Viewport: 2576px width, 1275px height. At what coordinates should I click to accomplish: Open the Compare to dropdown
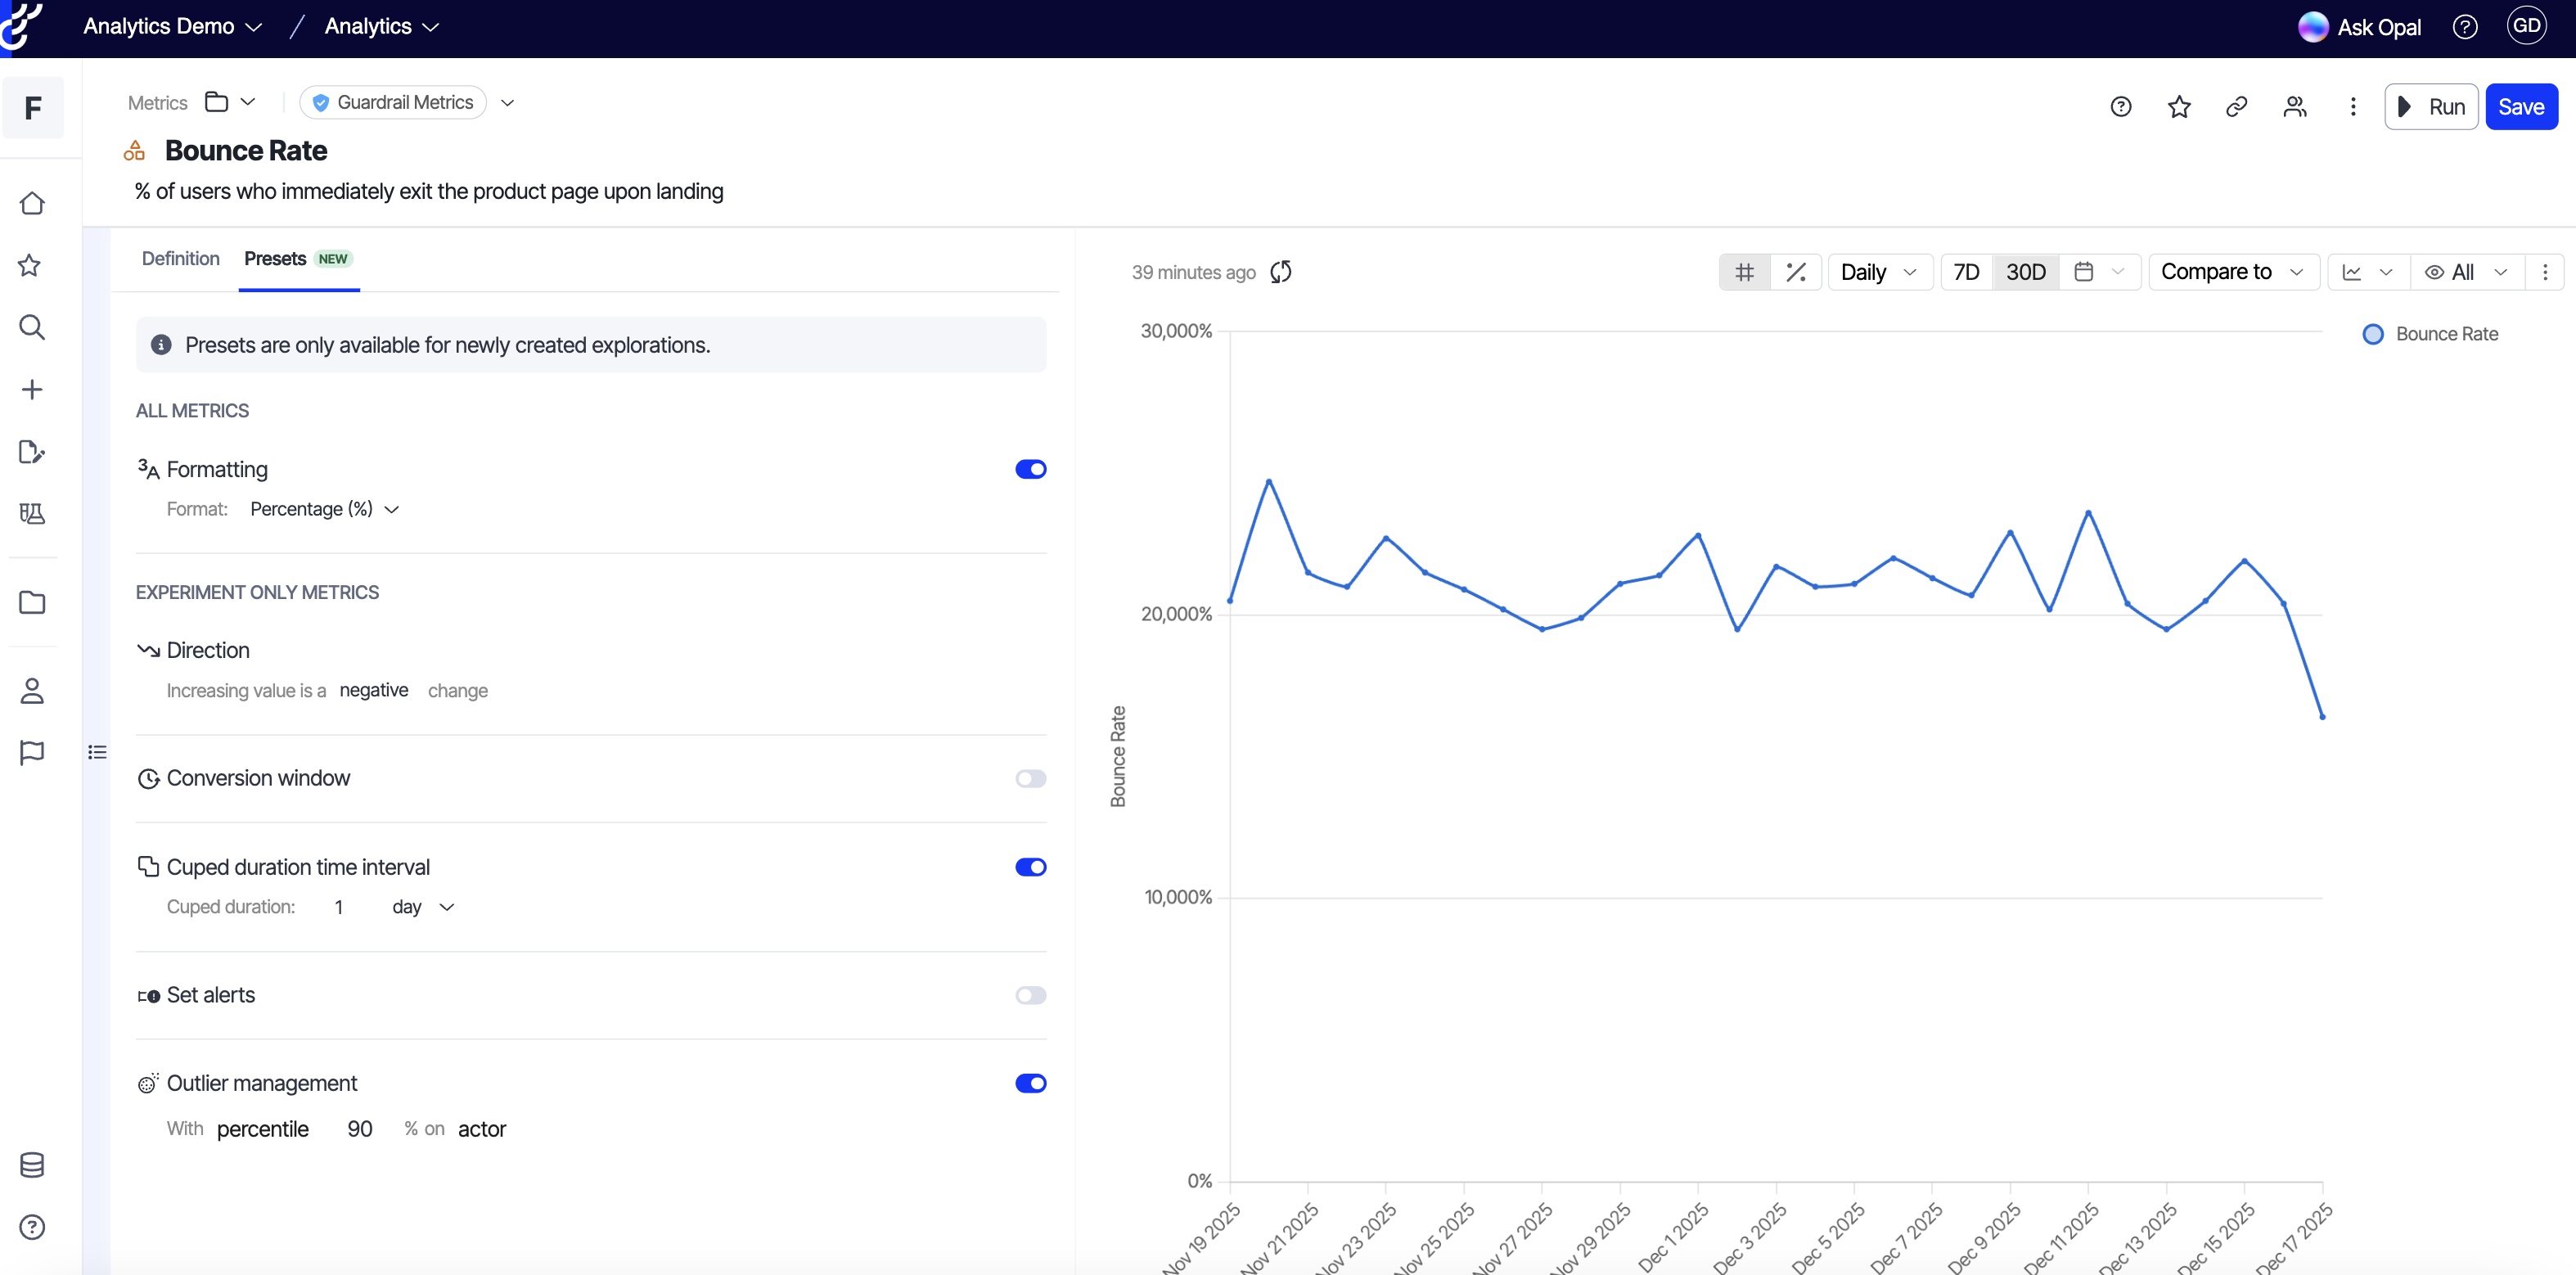(x=2232, y=272)
